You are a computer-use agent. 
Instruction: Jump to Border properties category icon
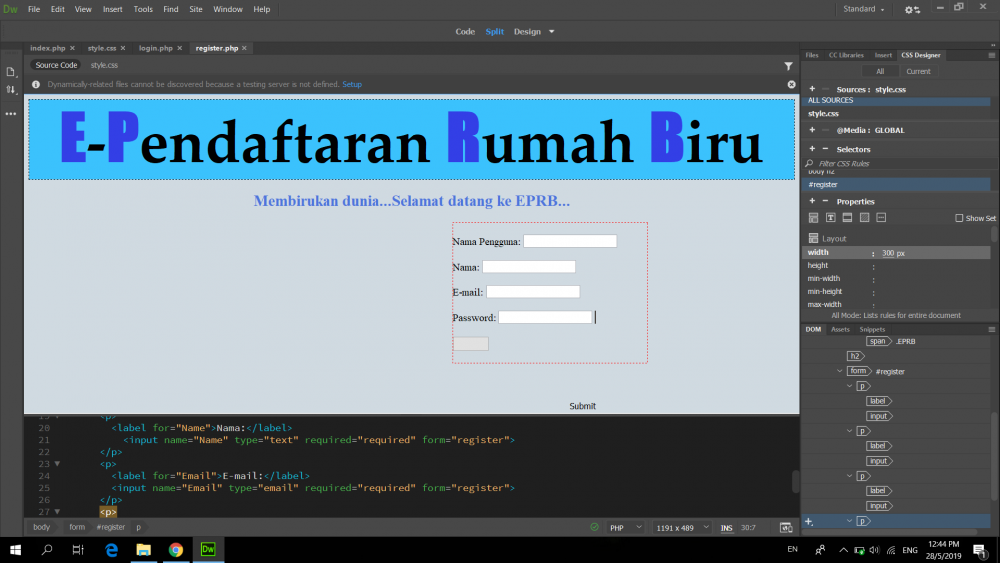tap(847, 218)
